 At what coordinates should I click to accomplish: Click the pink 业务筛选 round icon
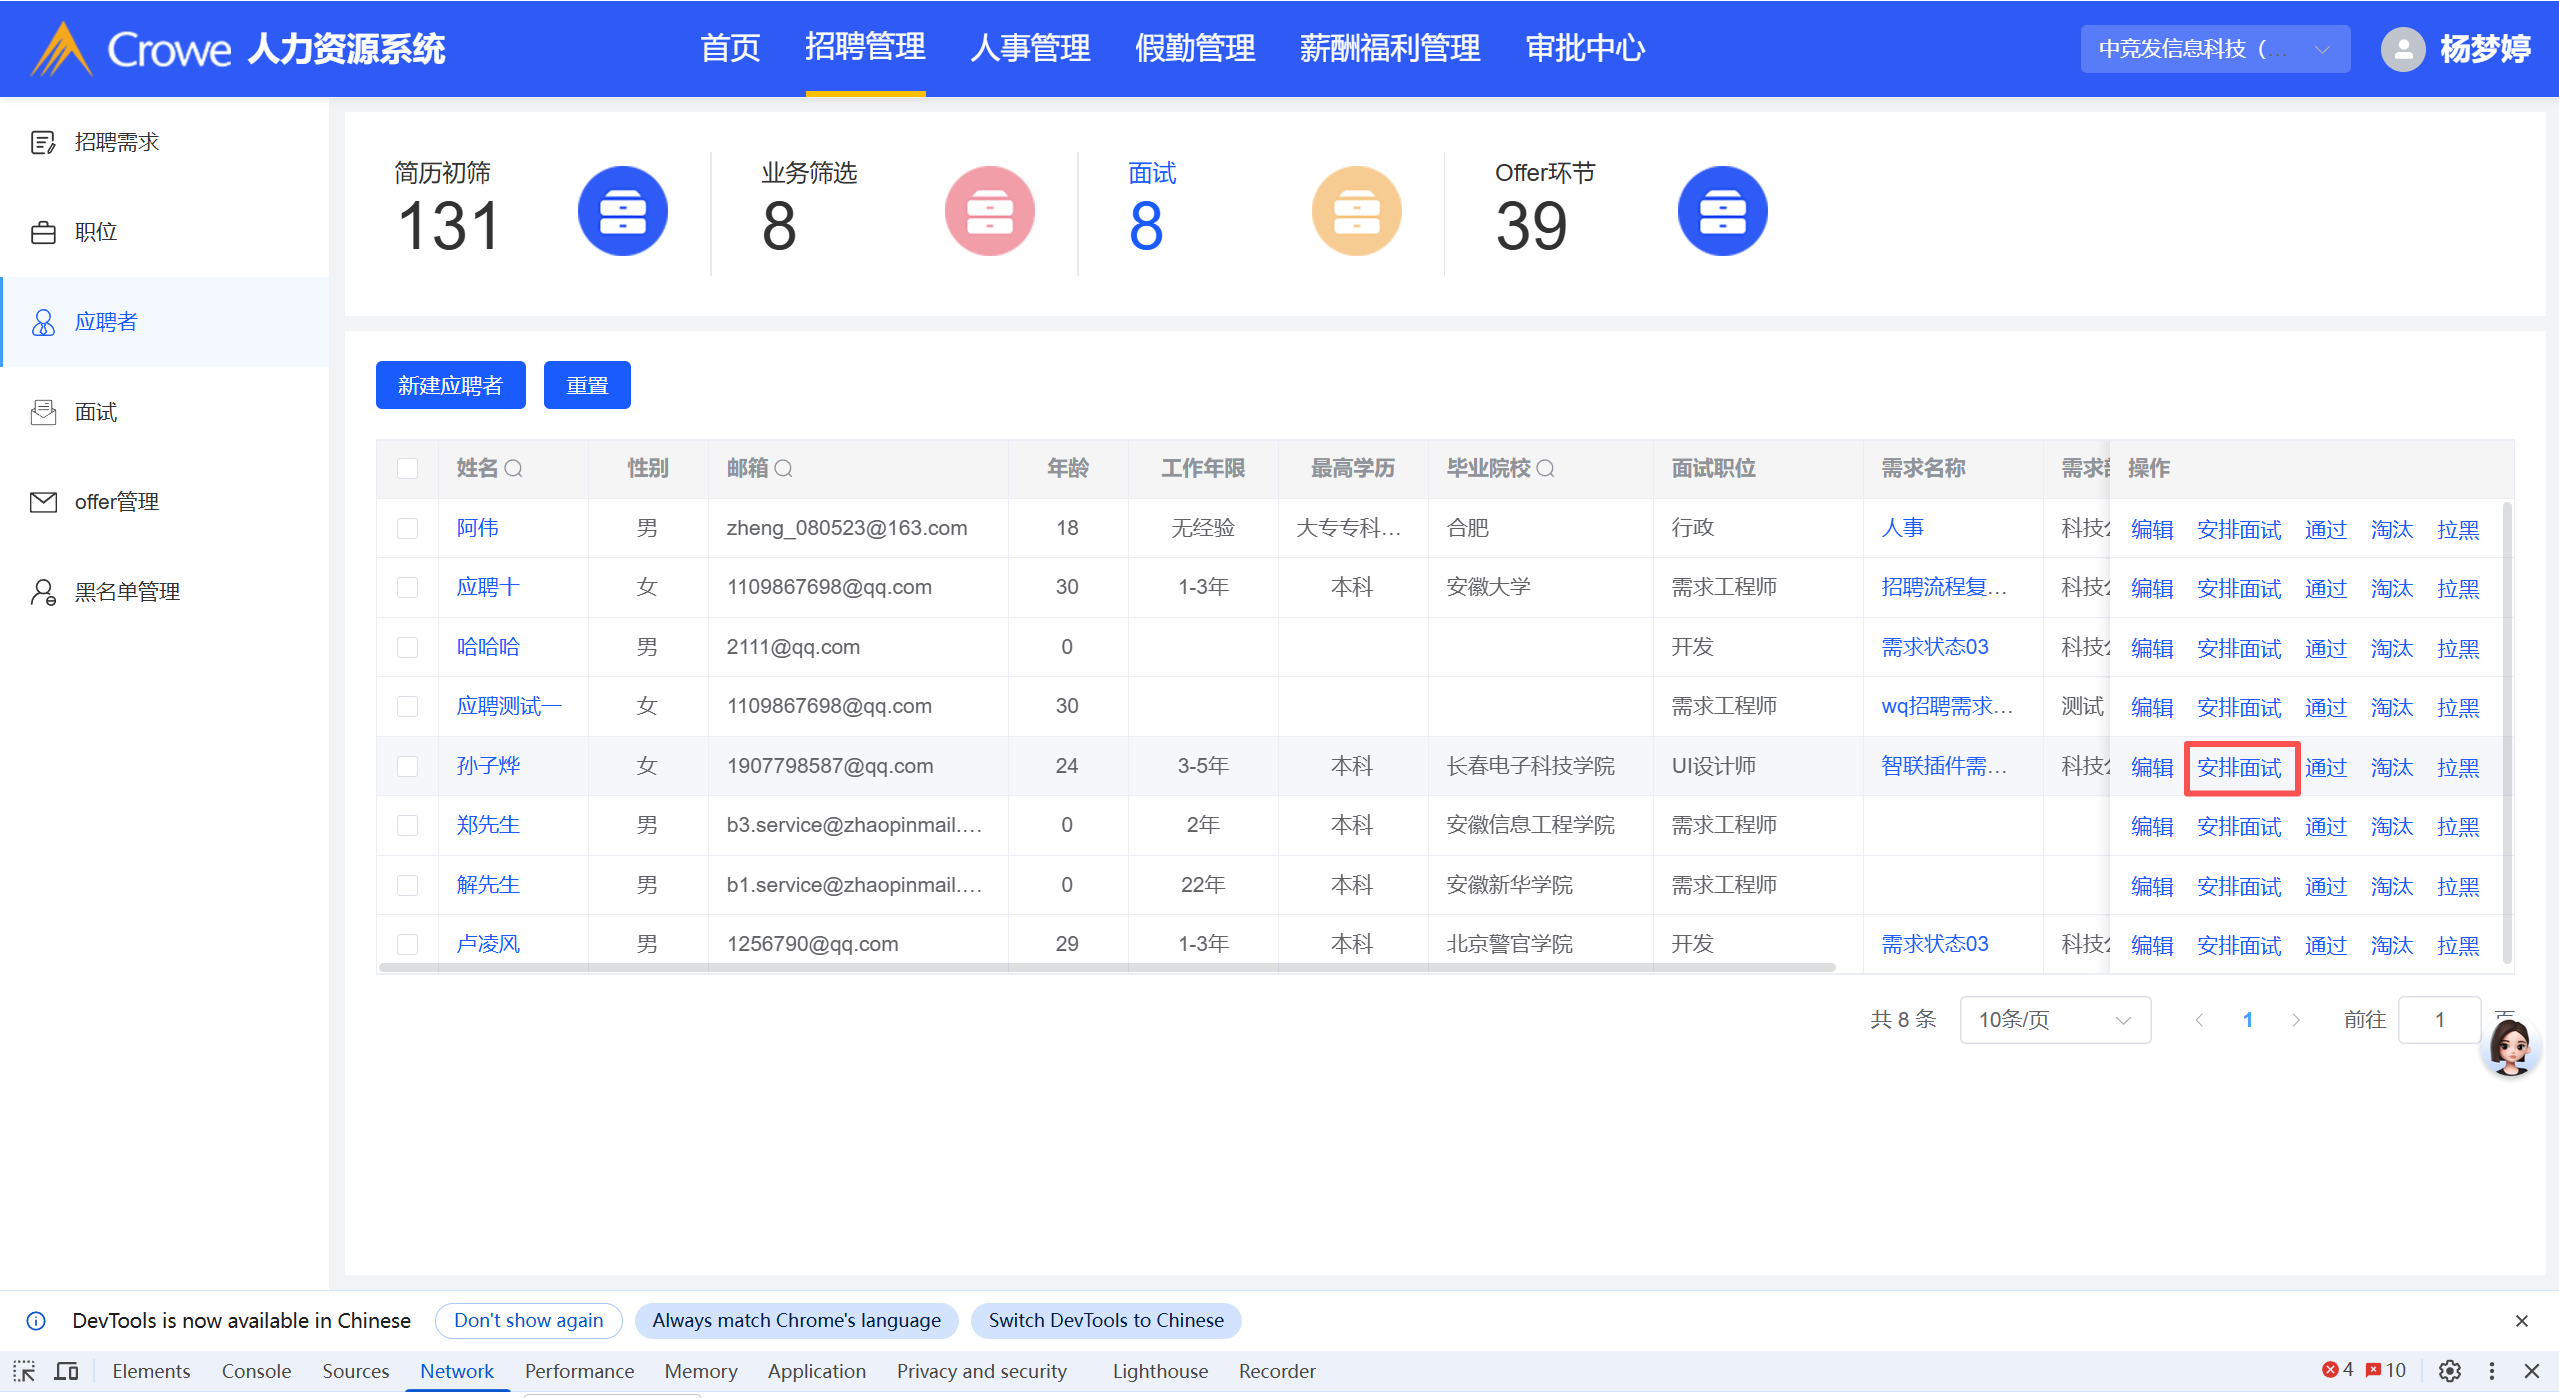click(988, 211)
